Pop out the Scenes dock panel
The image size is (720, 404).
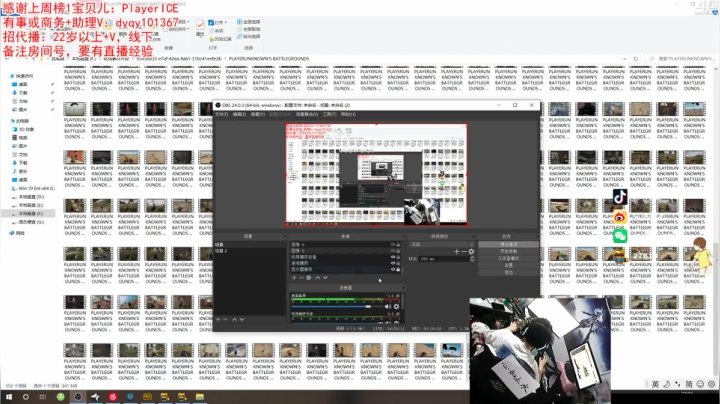pyautogui.click(x=284, y=236)
